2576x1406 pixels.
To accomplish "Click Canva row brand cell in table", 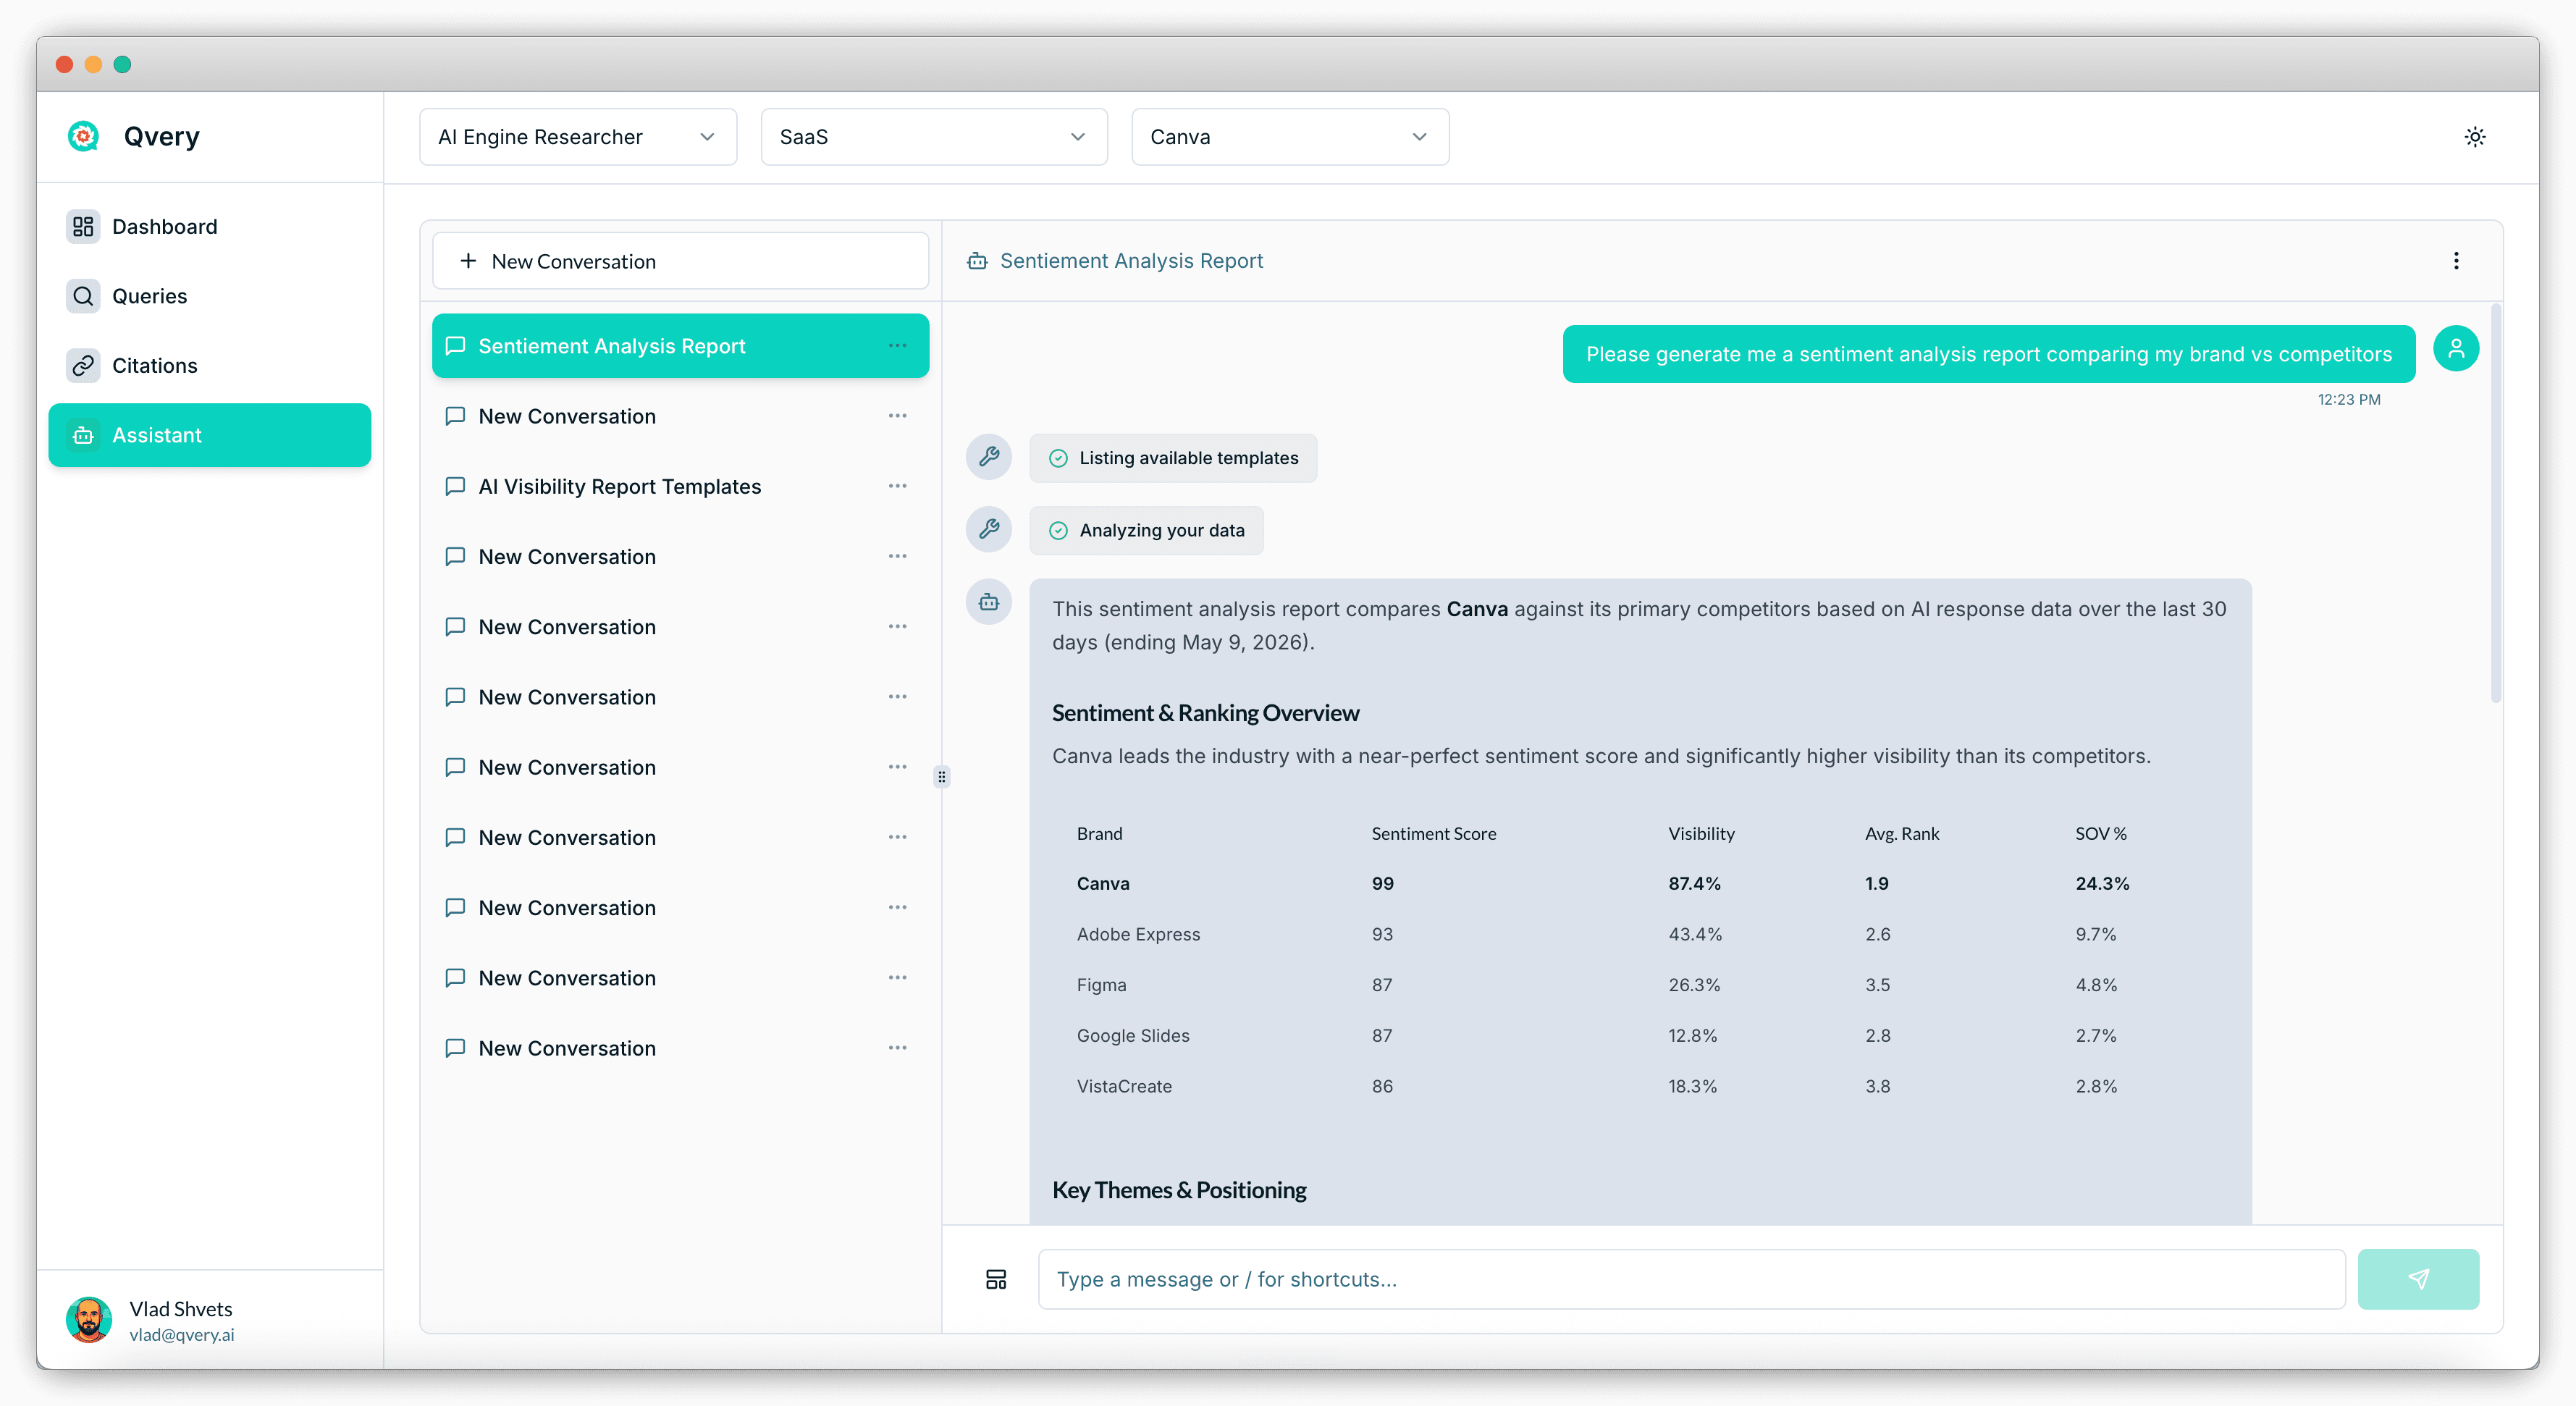I will (x=1103, y=884).
